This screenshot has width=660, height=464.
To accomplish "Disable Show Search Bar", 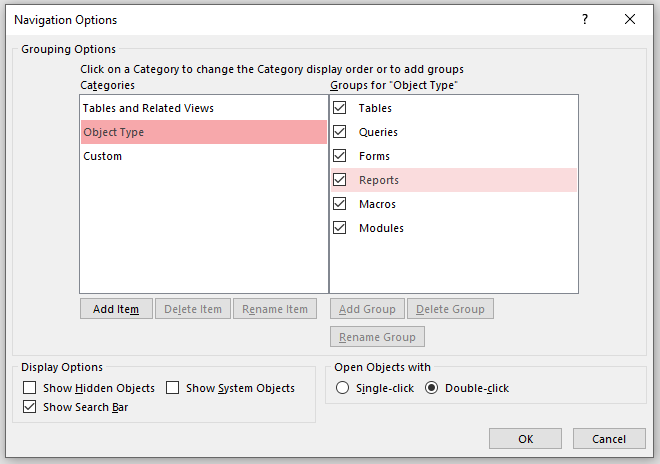I will pyautogui.click(x=29, y=407).
